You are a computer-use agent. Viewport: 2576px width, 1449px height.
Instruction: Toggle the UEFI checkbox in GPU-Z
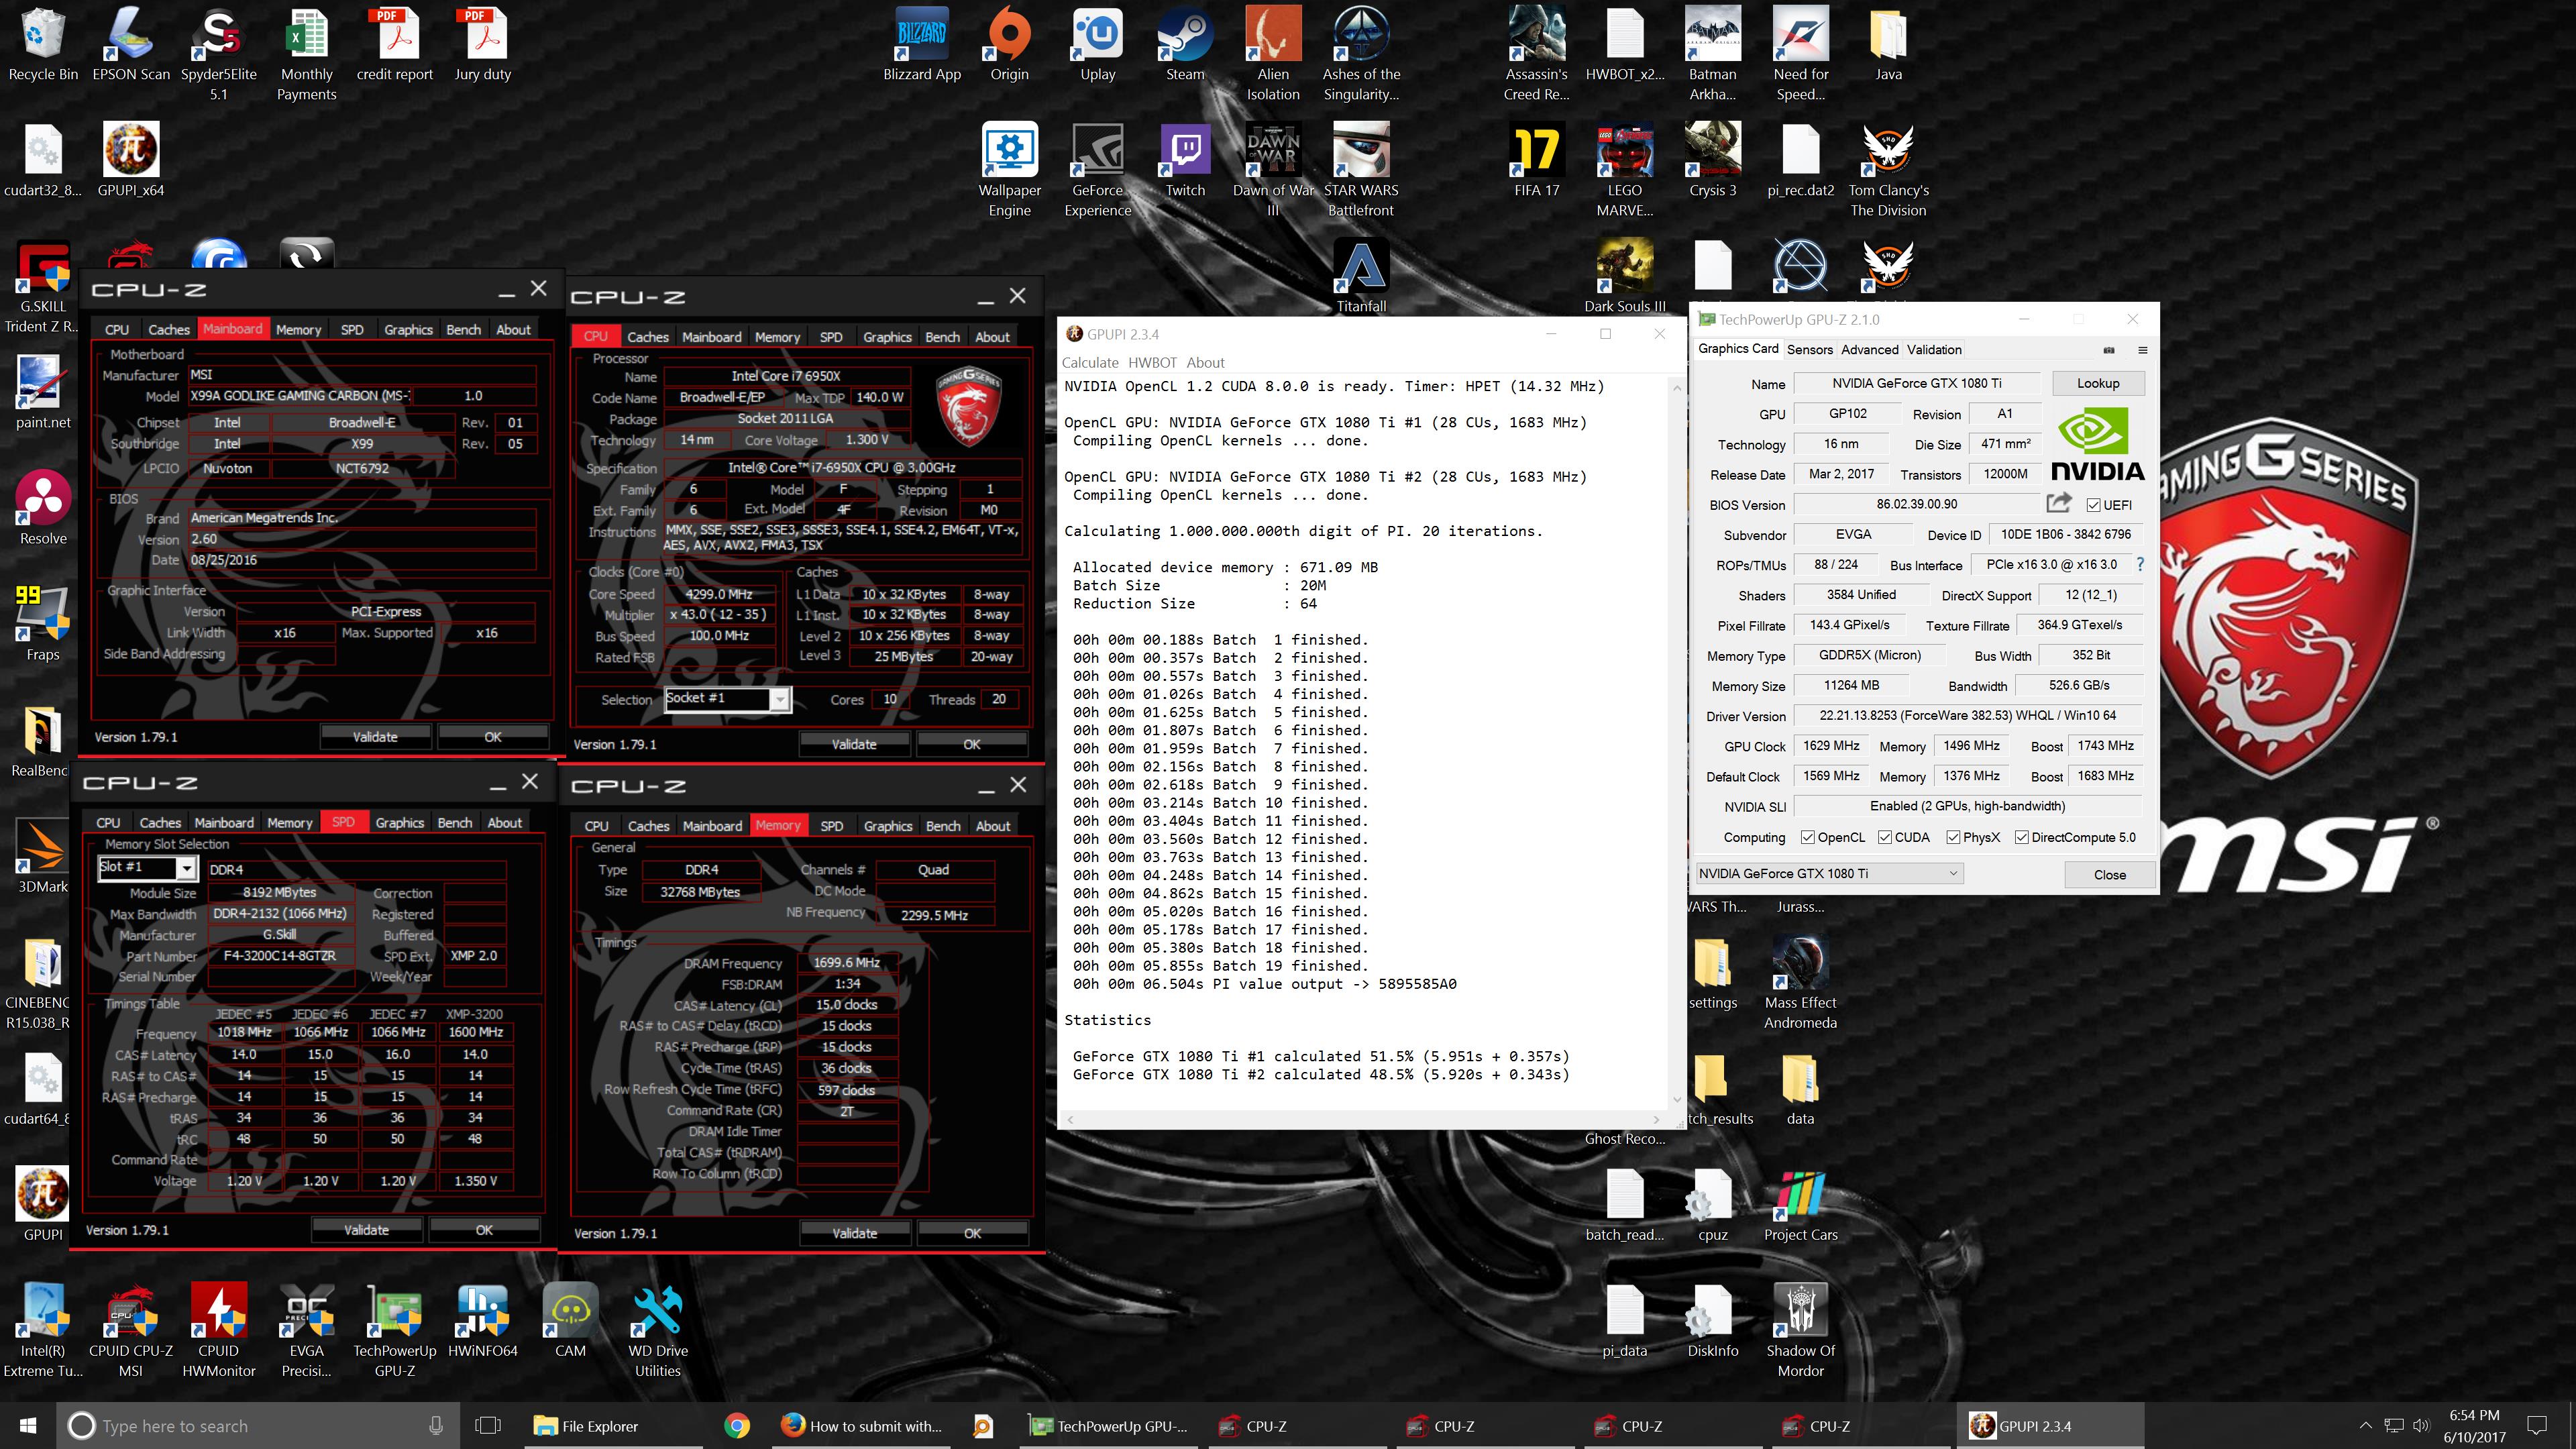point(2094,505)
